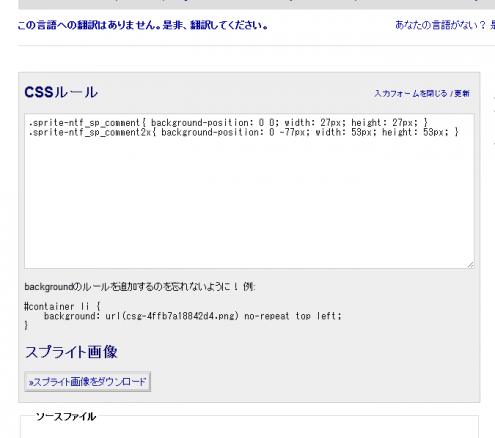Click the CSSルール heading
495x438 pixels.
click(61, 92)
